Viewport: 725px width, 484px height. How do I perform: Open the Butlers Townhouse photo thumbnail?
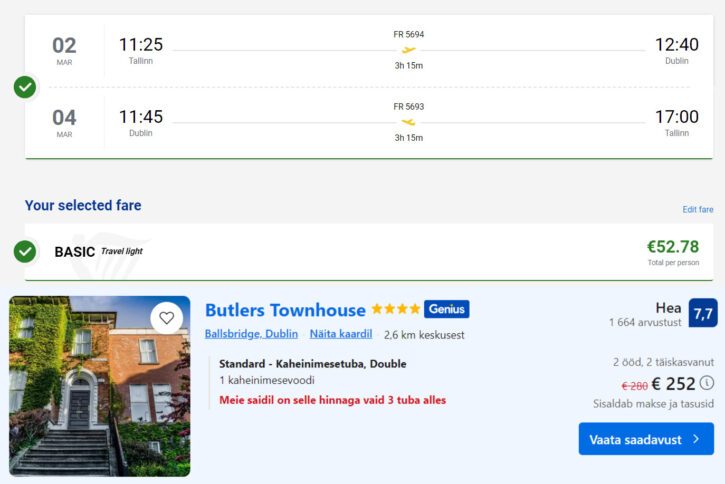coord(100,386)
